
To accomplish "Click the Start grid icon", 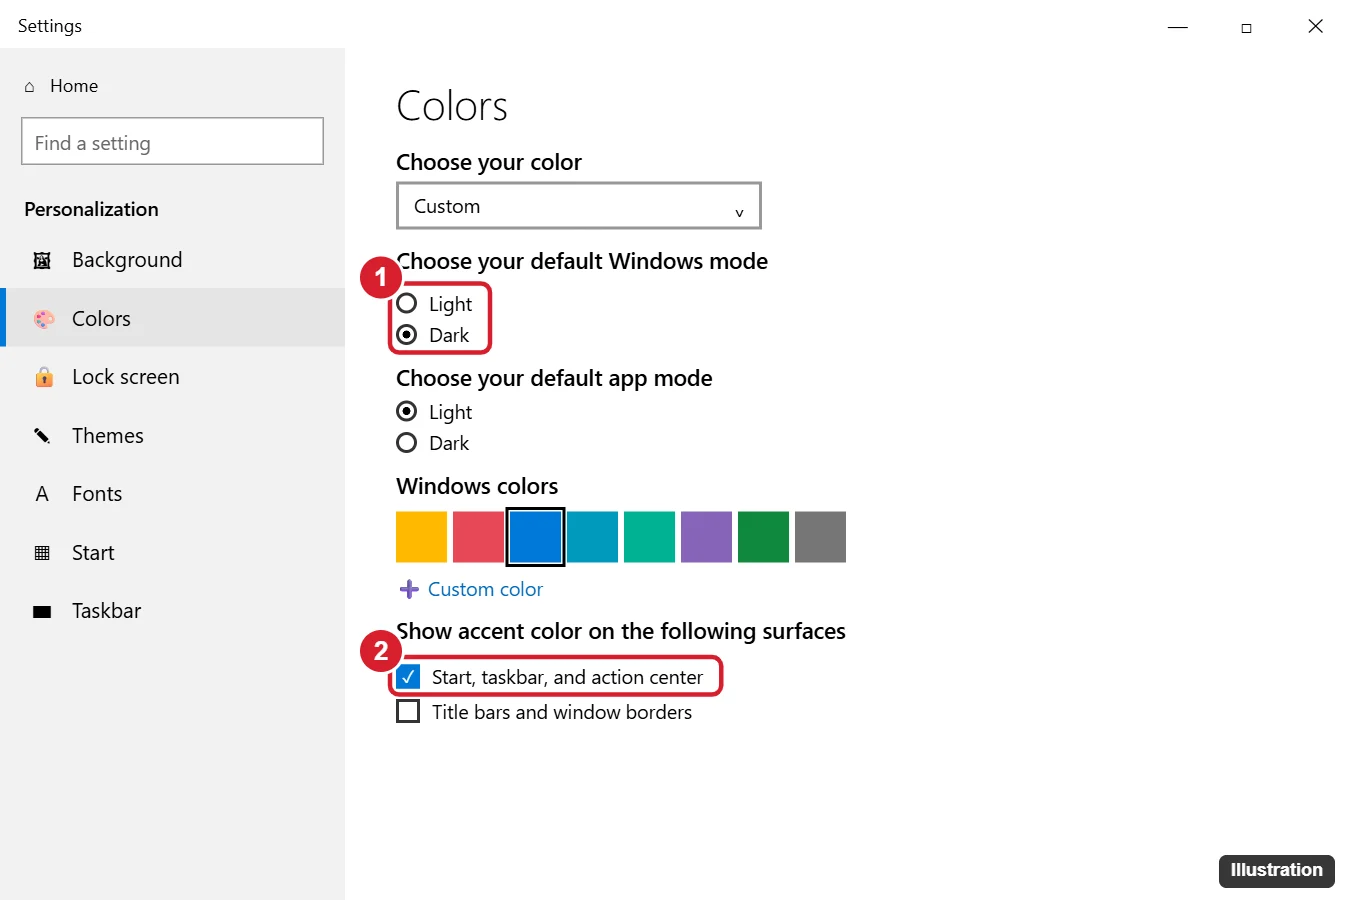I will (x=42, y=553).
